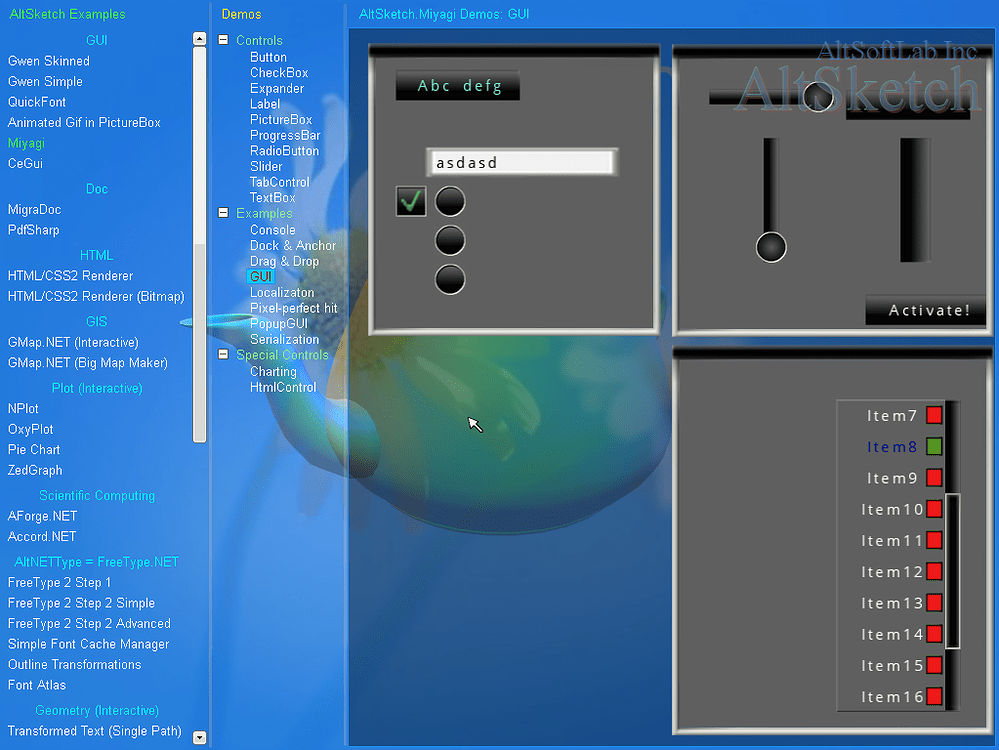Uncheck the green checkmark checkbox

tap(410, 201)
